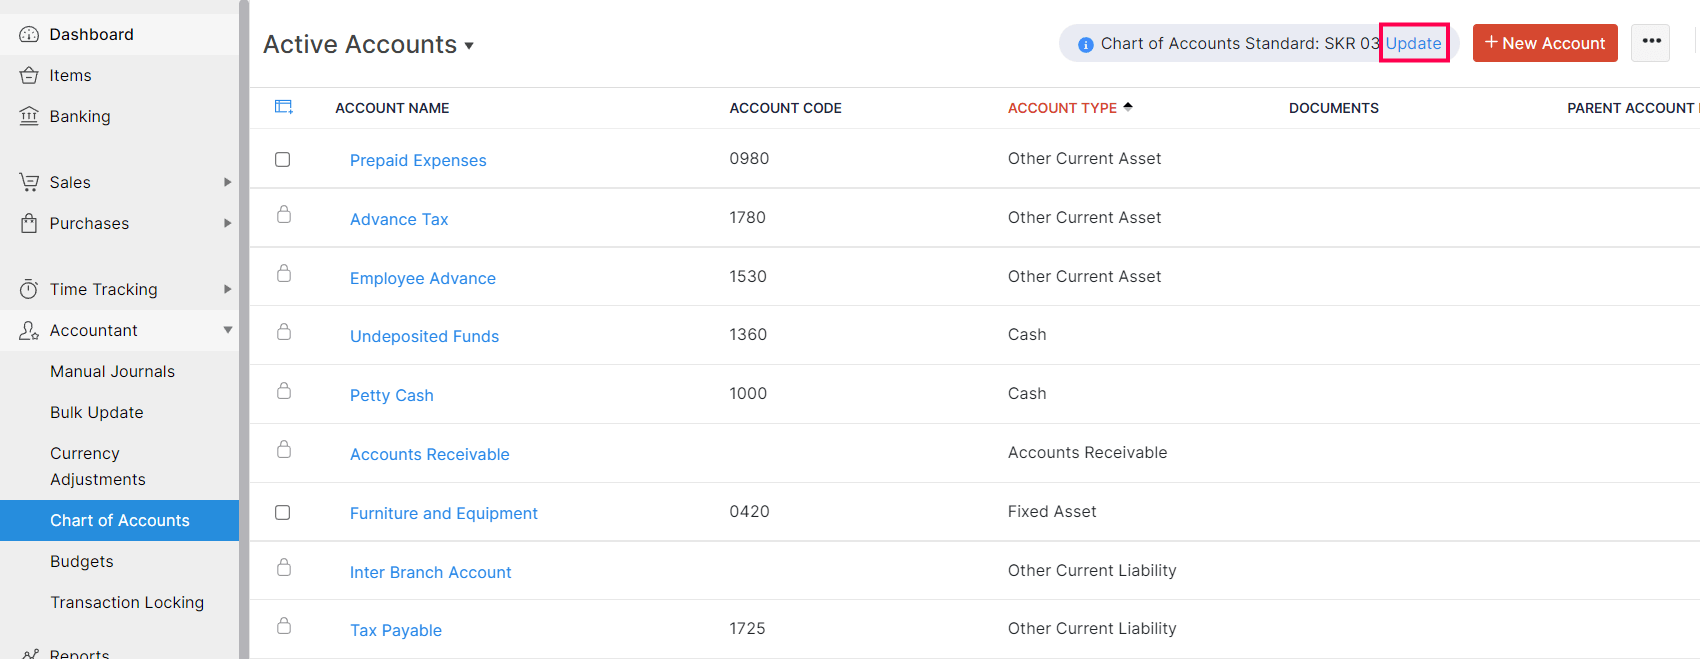
Task: Click the lock icon beside Advance Tax
Action: coord(284,215)
